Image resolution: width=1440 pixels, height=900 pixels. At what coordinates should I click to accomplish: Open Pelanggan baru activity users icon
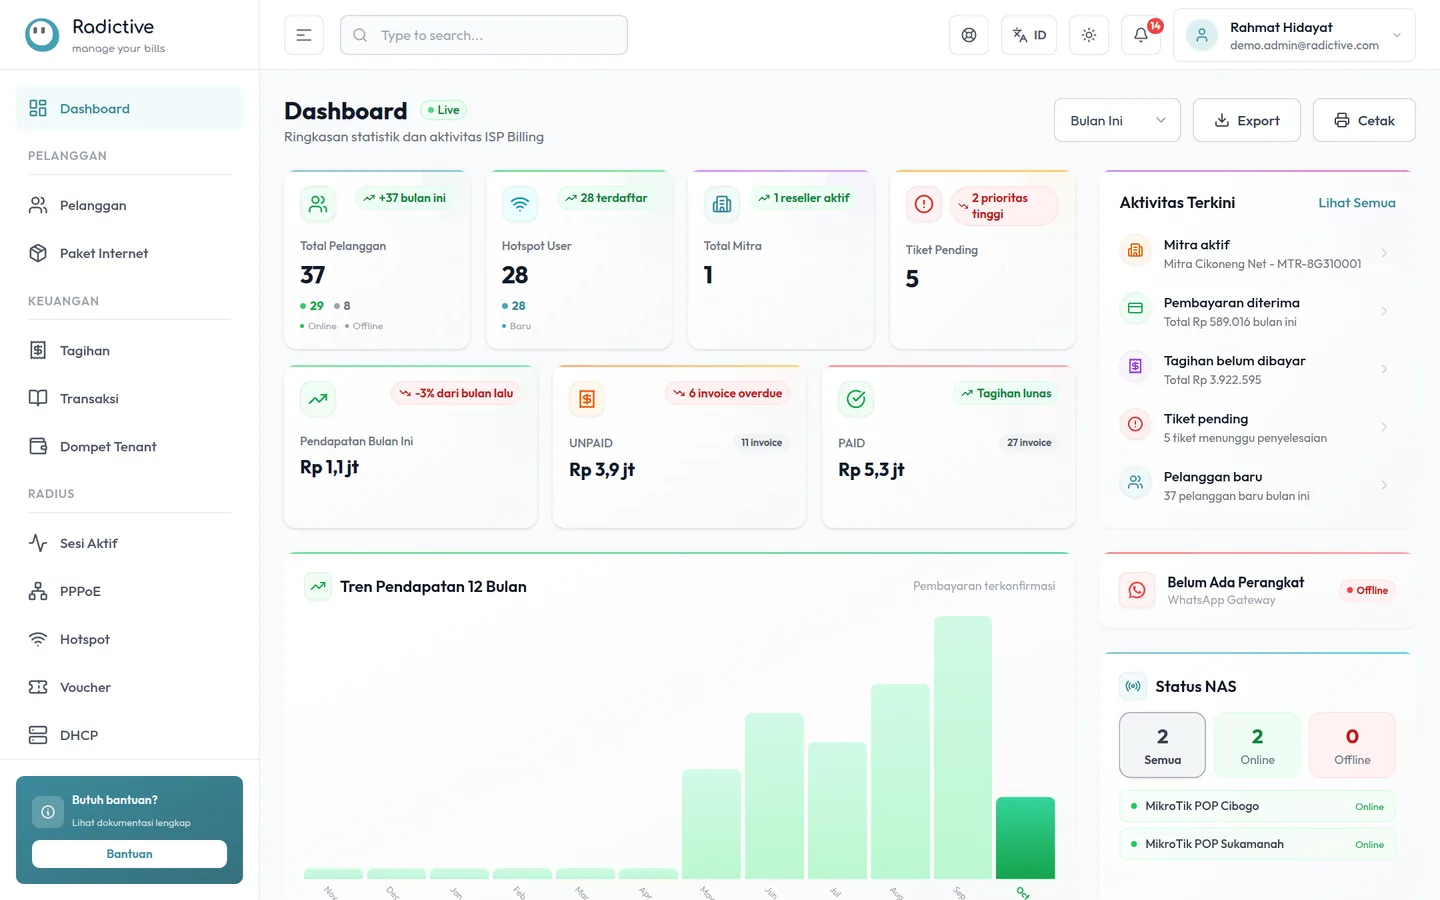pyautogui.click(x=1135, y=482)
